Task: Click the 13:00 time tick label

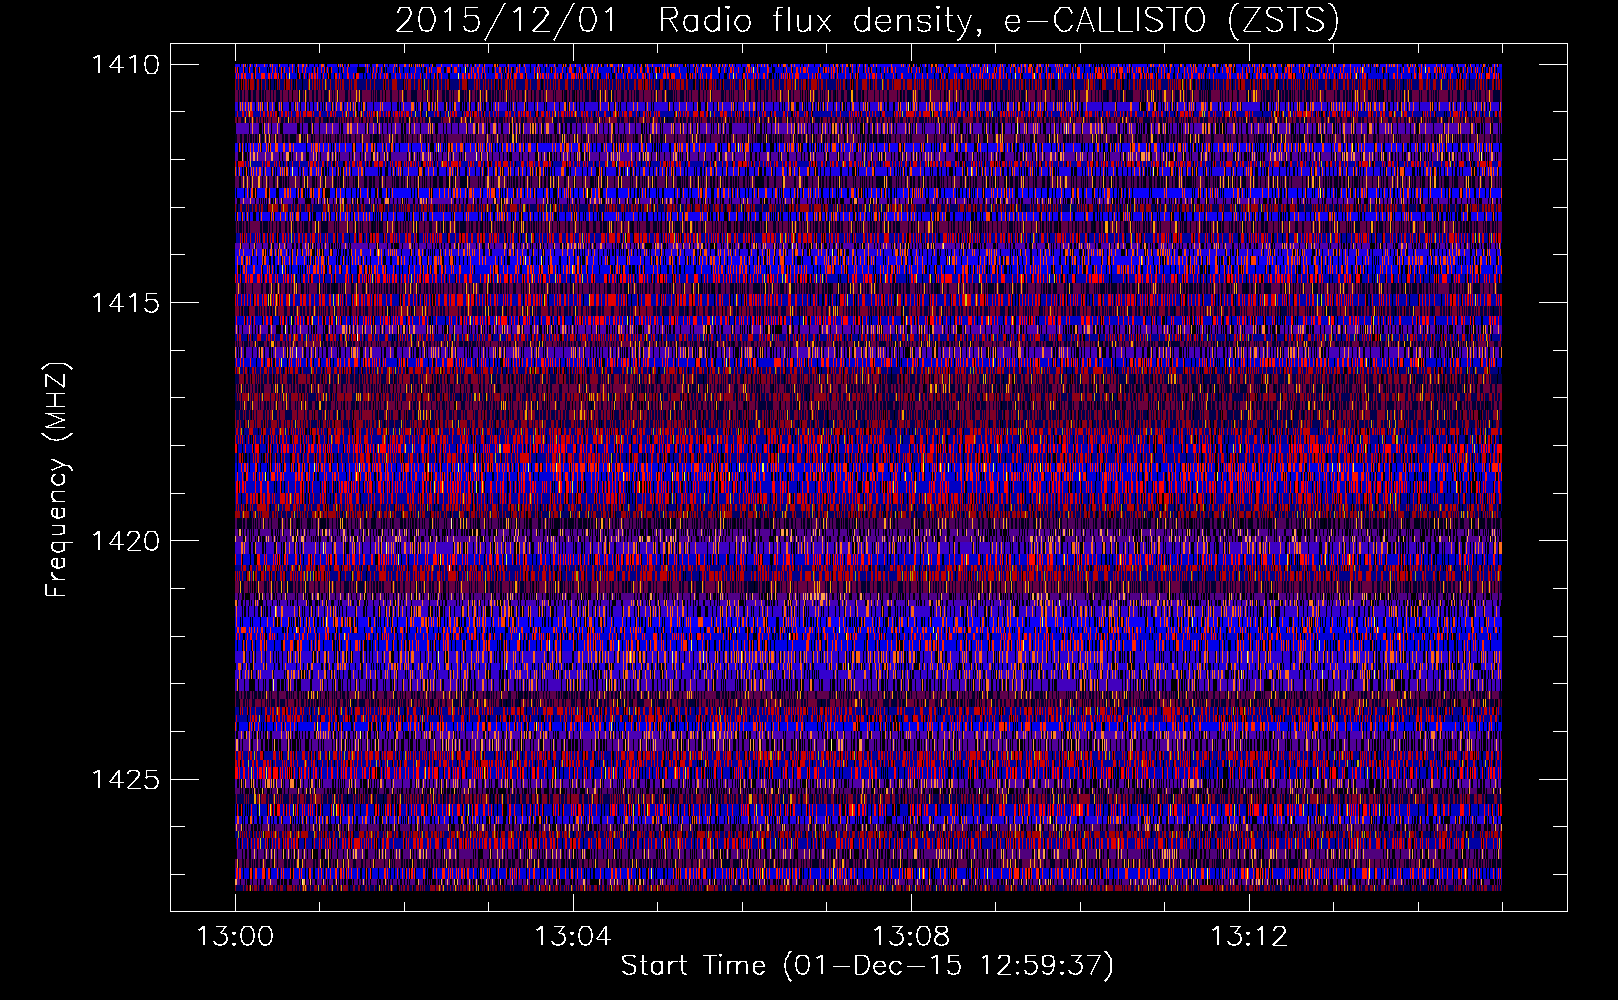Action: click(235, 937)
